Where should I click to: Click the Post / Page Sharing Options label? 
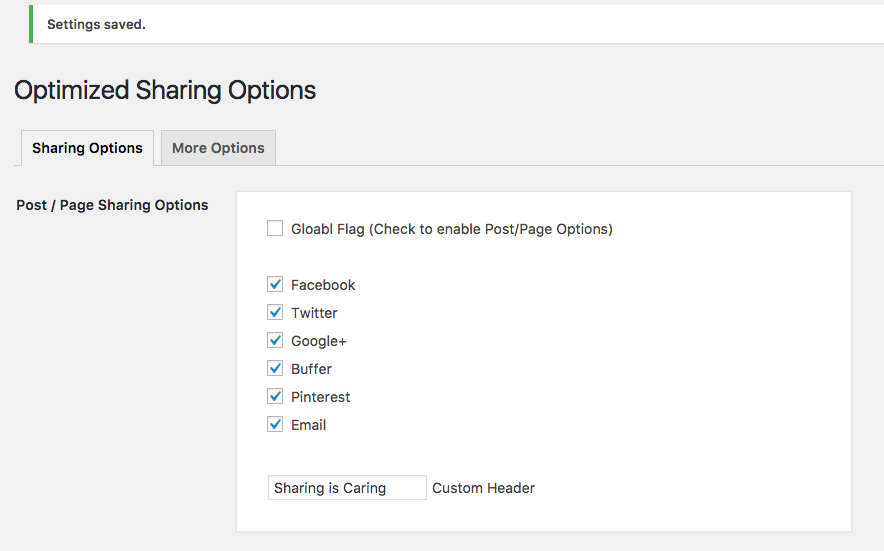[112, 205]
